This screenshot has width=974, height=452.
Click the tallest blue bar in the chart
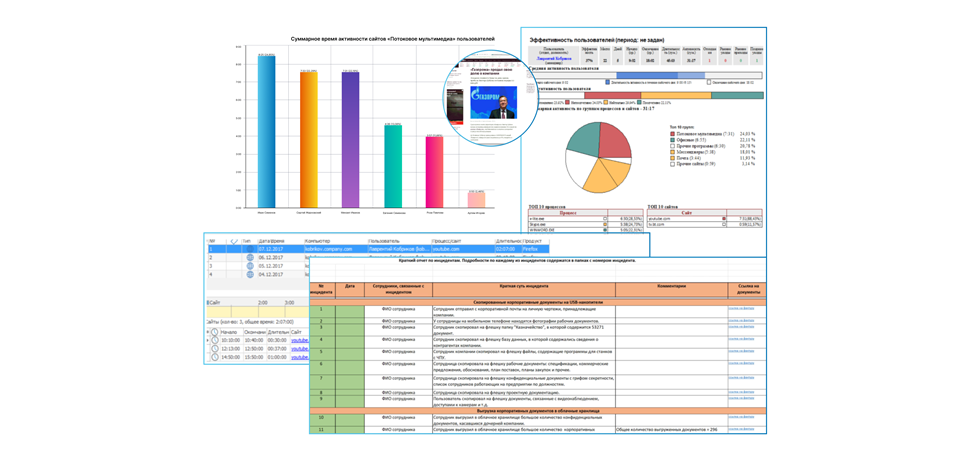click(x=266, y=131)
